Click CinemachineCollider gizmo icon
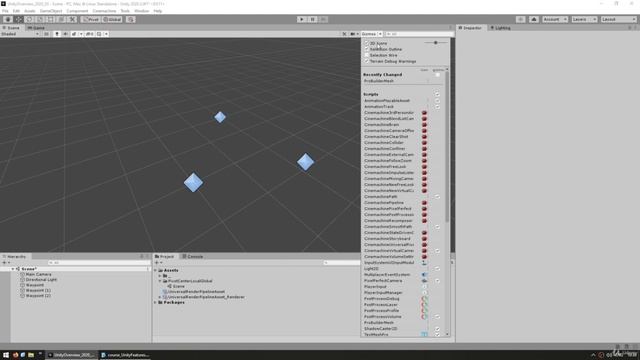Image resolution: width=640 pixels, height=360 pixels. click(x=424, y=142)
